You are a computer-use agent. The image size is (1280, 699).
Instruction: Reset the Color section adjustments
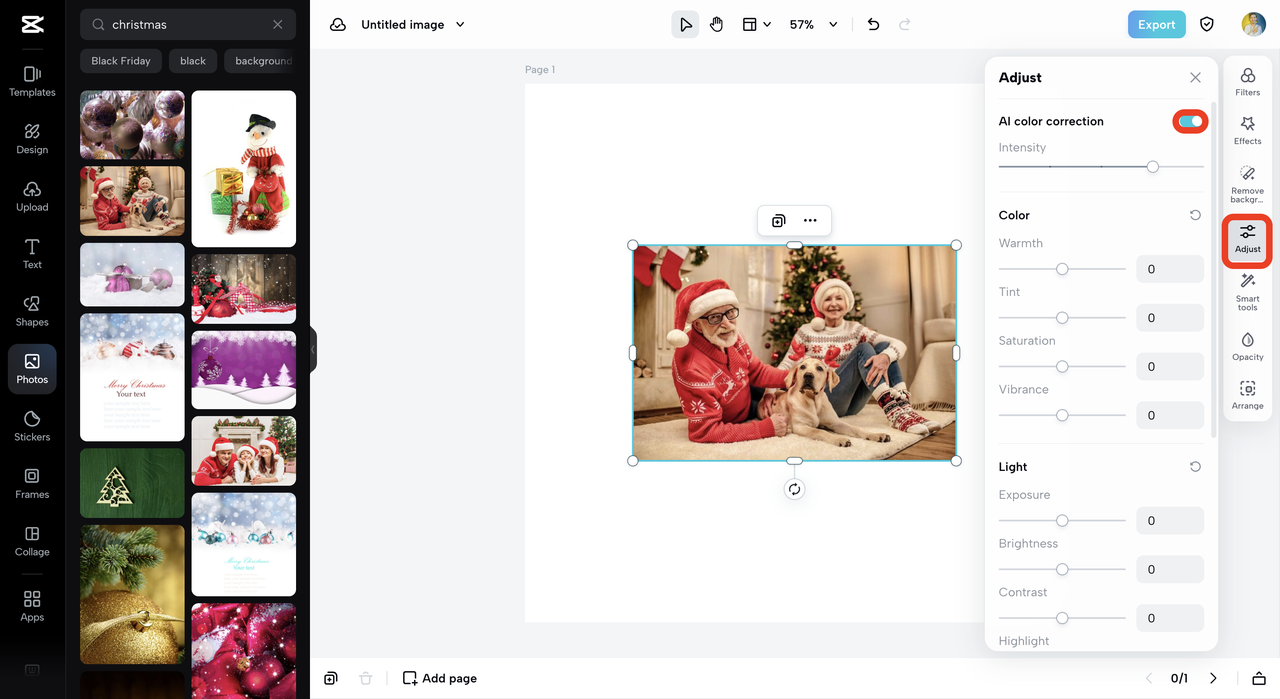[1195, 215]
